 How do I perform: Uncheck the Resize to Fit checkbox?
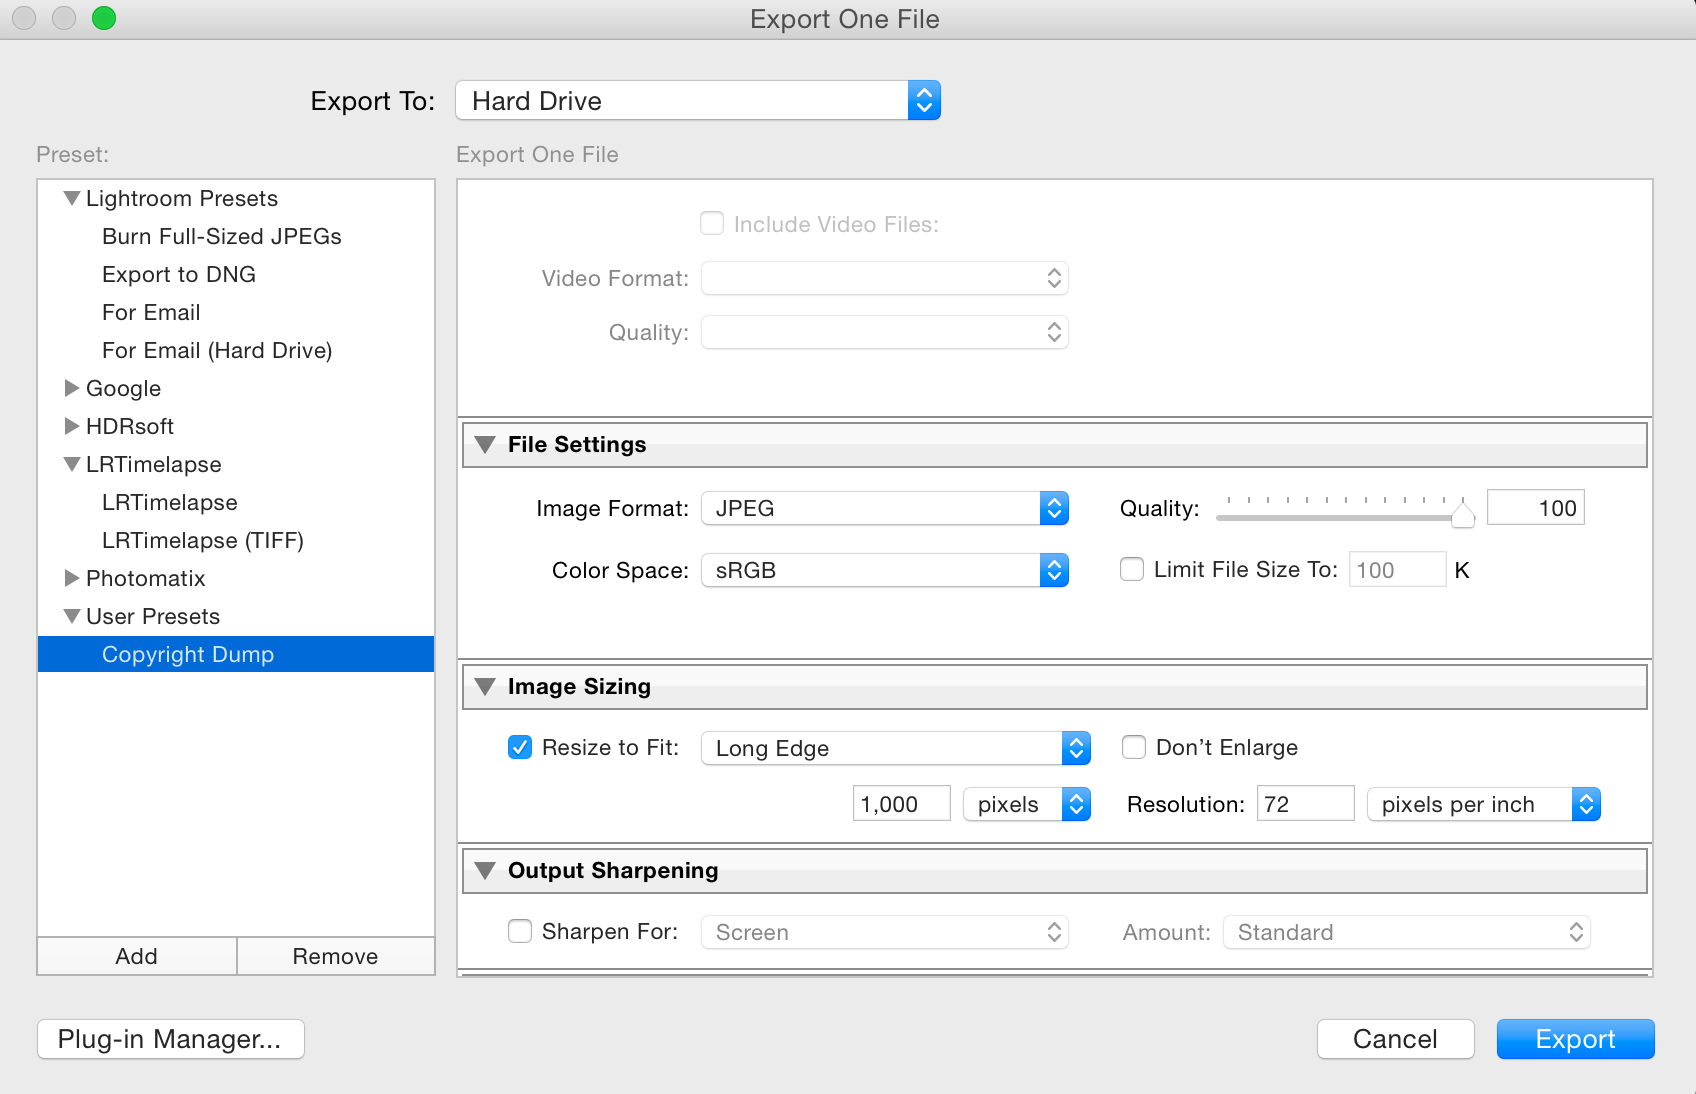[520, 747]
